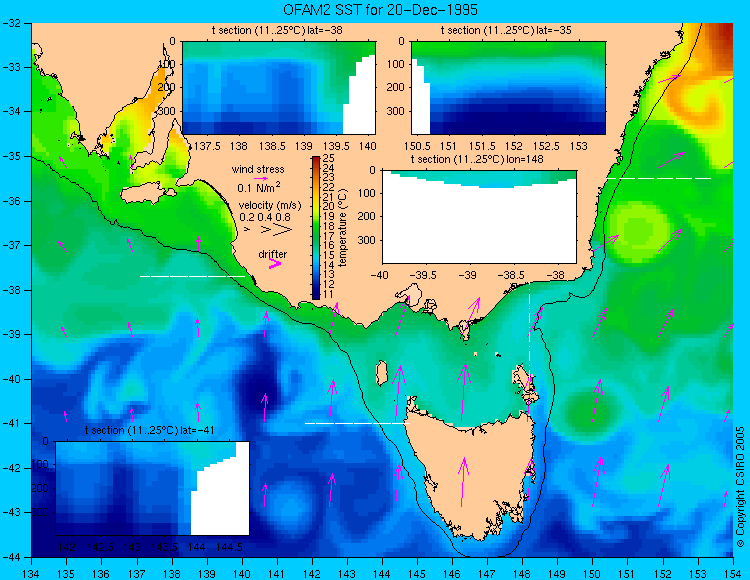750x580 pixels.
Task: Open the lon=148 temperature section inset
Action: pyautogui.click(x=479, y=217)
